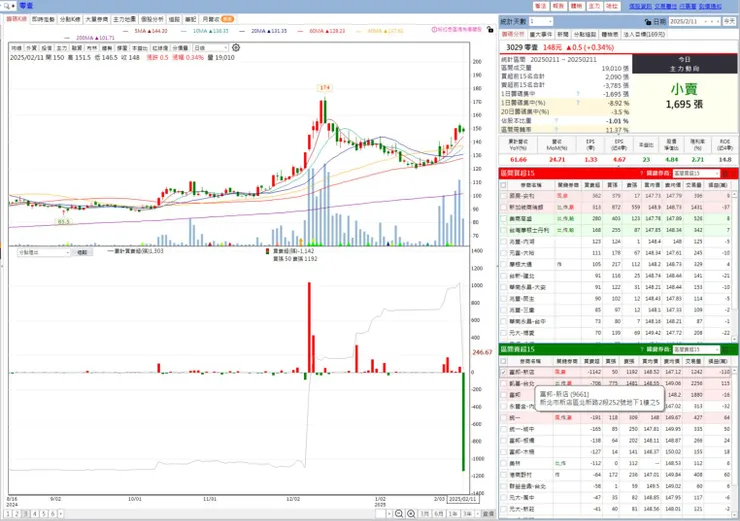Check the 統一-城中 row checkbox
The height and width of the screenshot is (521, 740).
point(504,429)
